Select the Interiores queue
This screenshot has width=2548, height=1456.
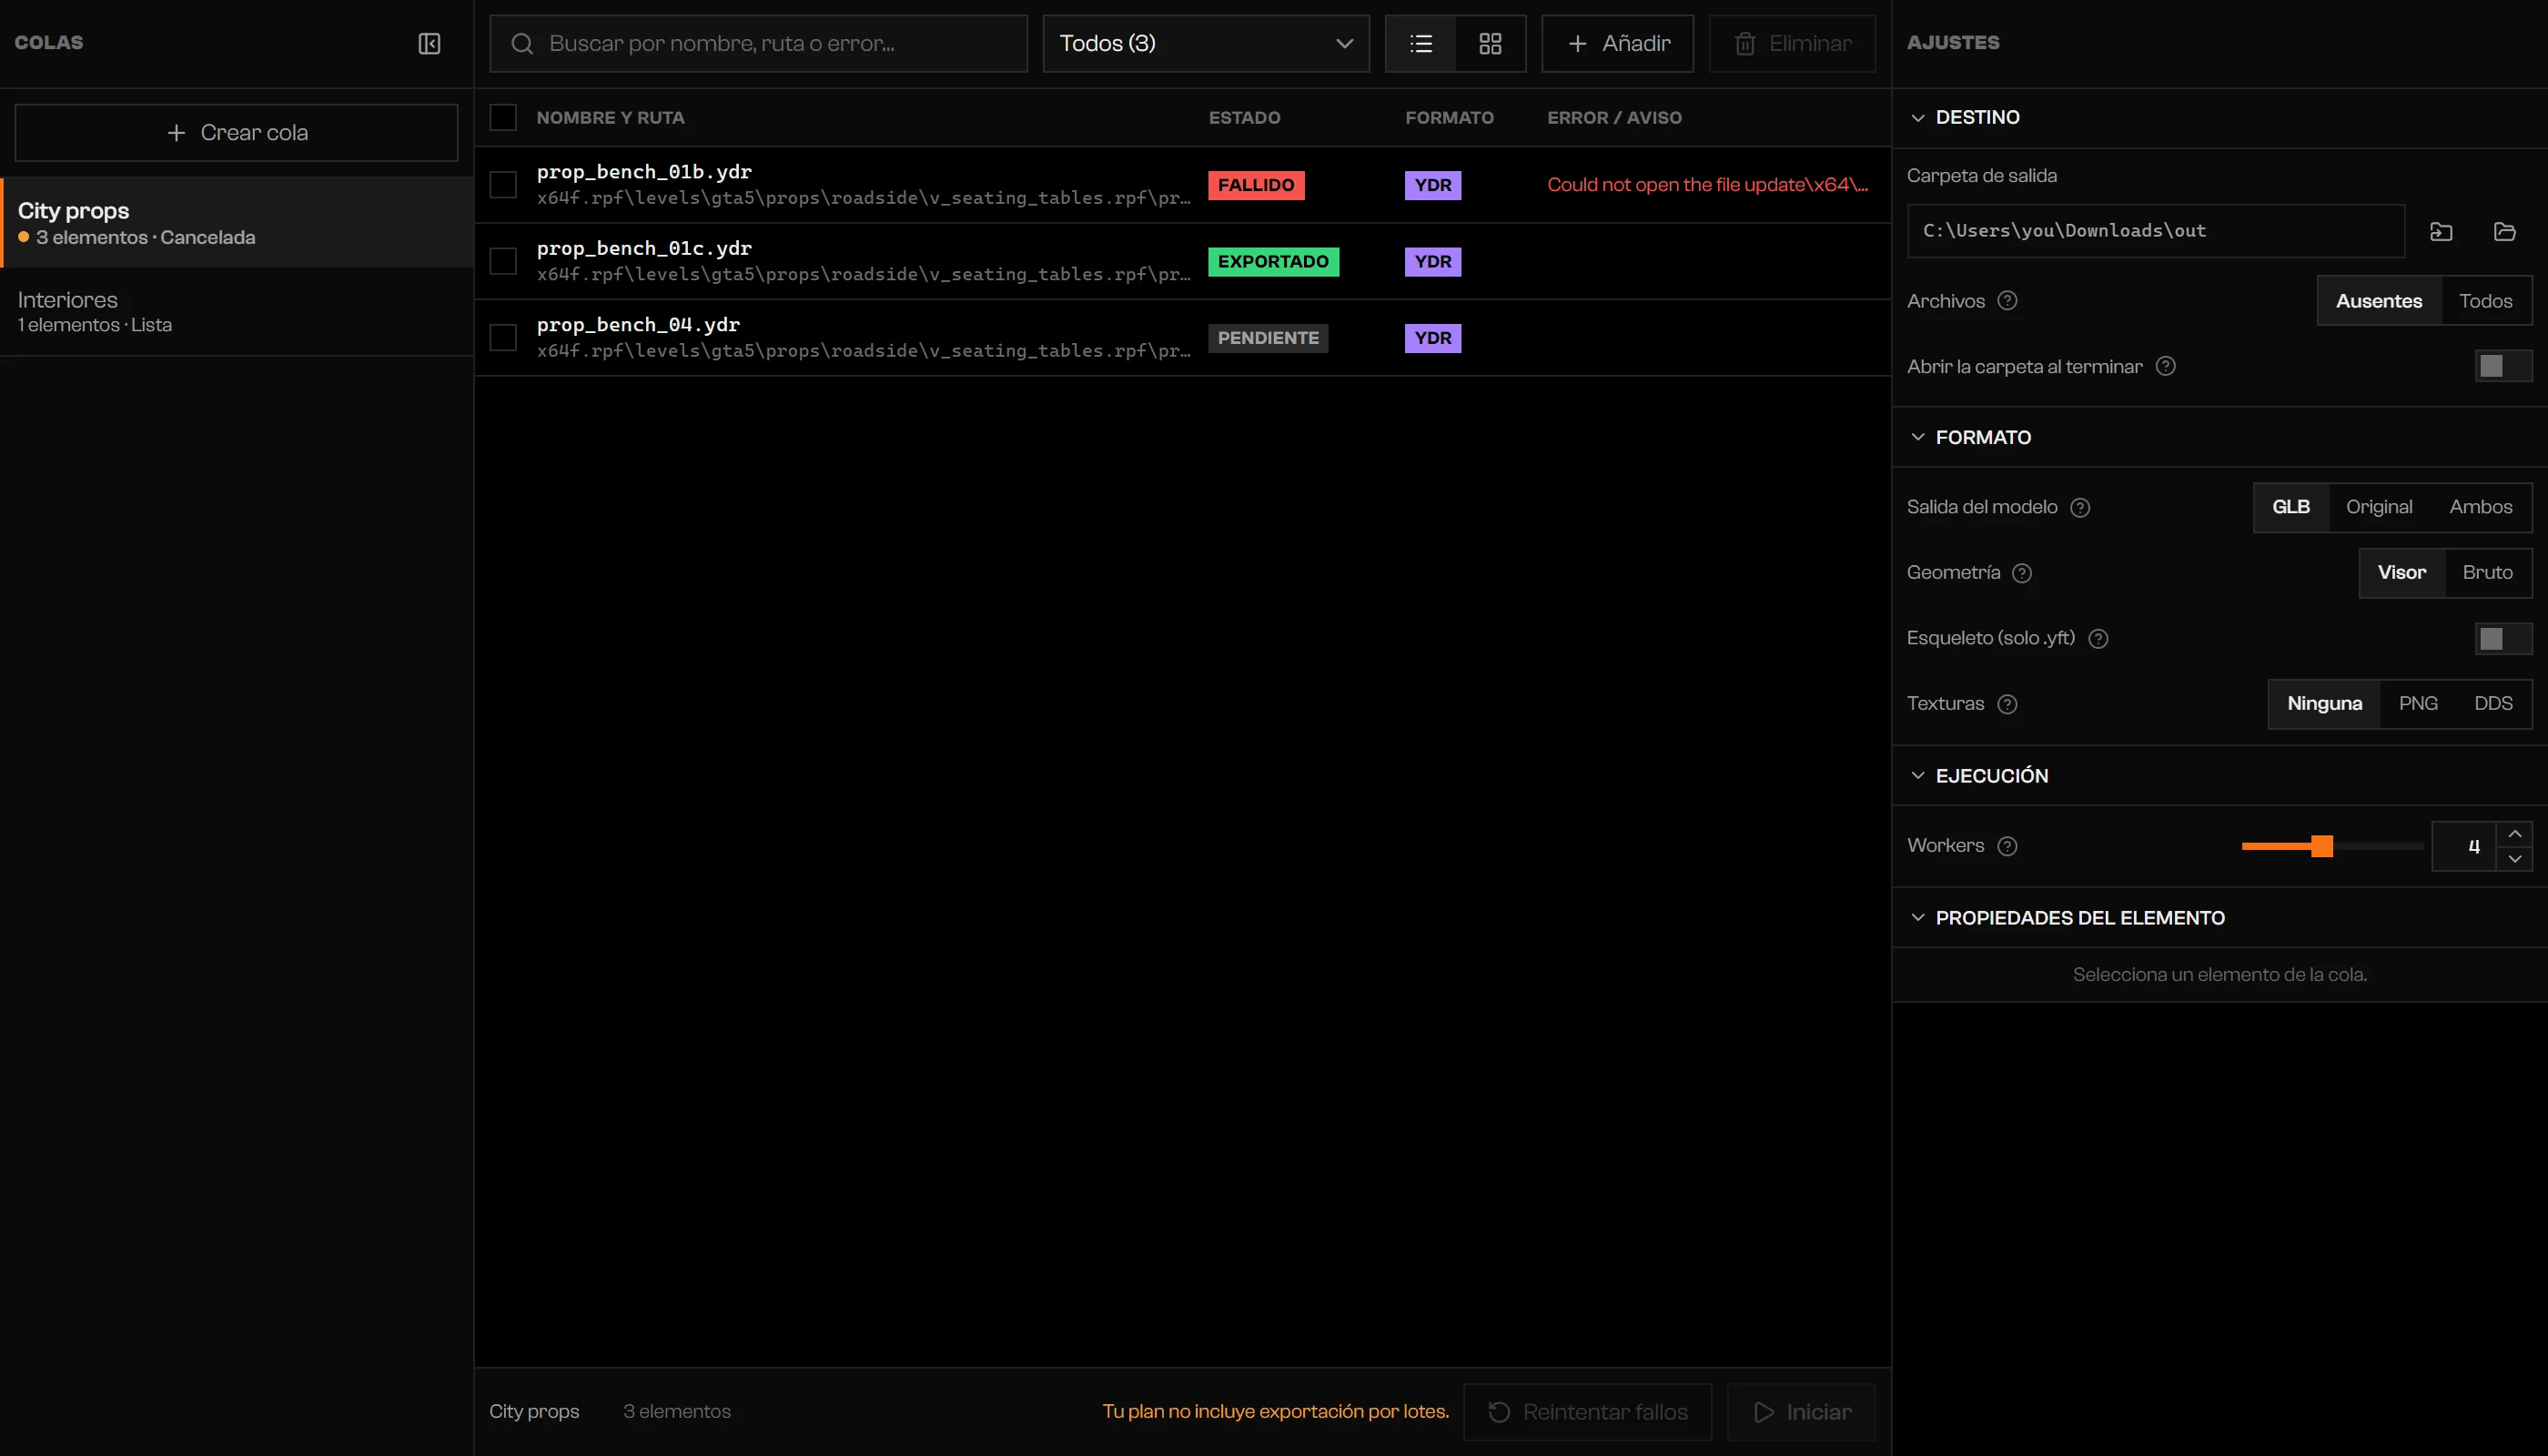[x=237, y=311]
